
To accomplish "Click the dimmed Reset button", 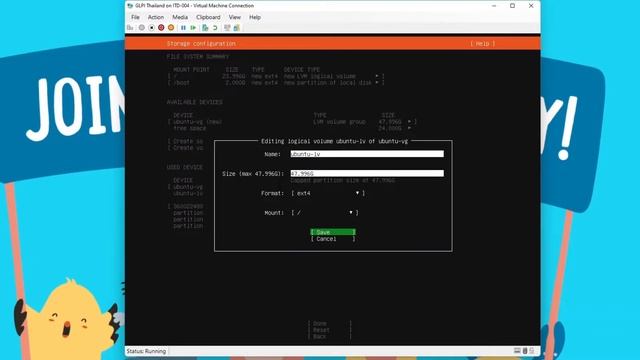I will [x=329, y=330].
